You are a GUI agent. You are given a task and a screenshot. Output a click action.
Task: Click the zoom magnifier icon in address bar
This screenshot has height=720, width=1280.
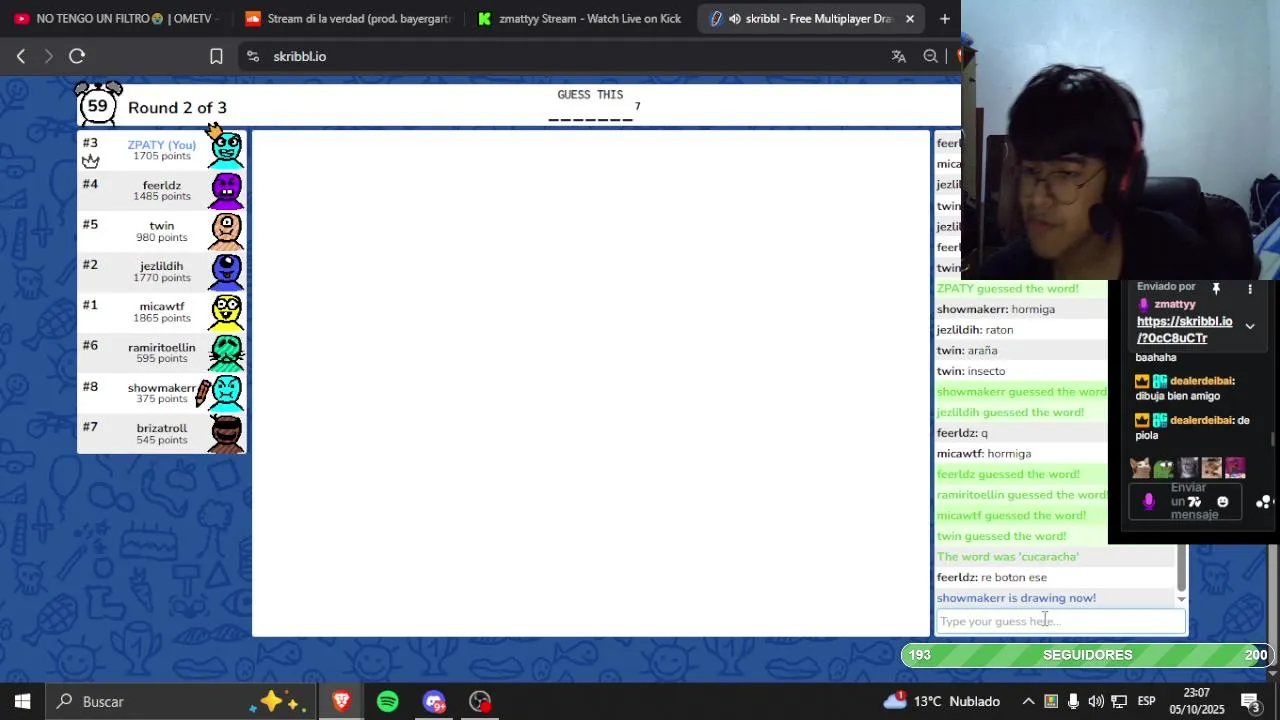pyautogui.click(x=931, y=57)
